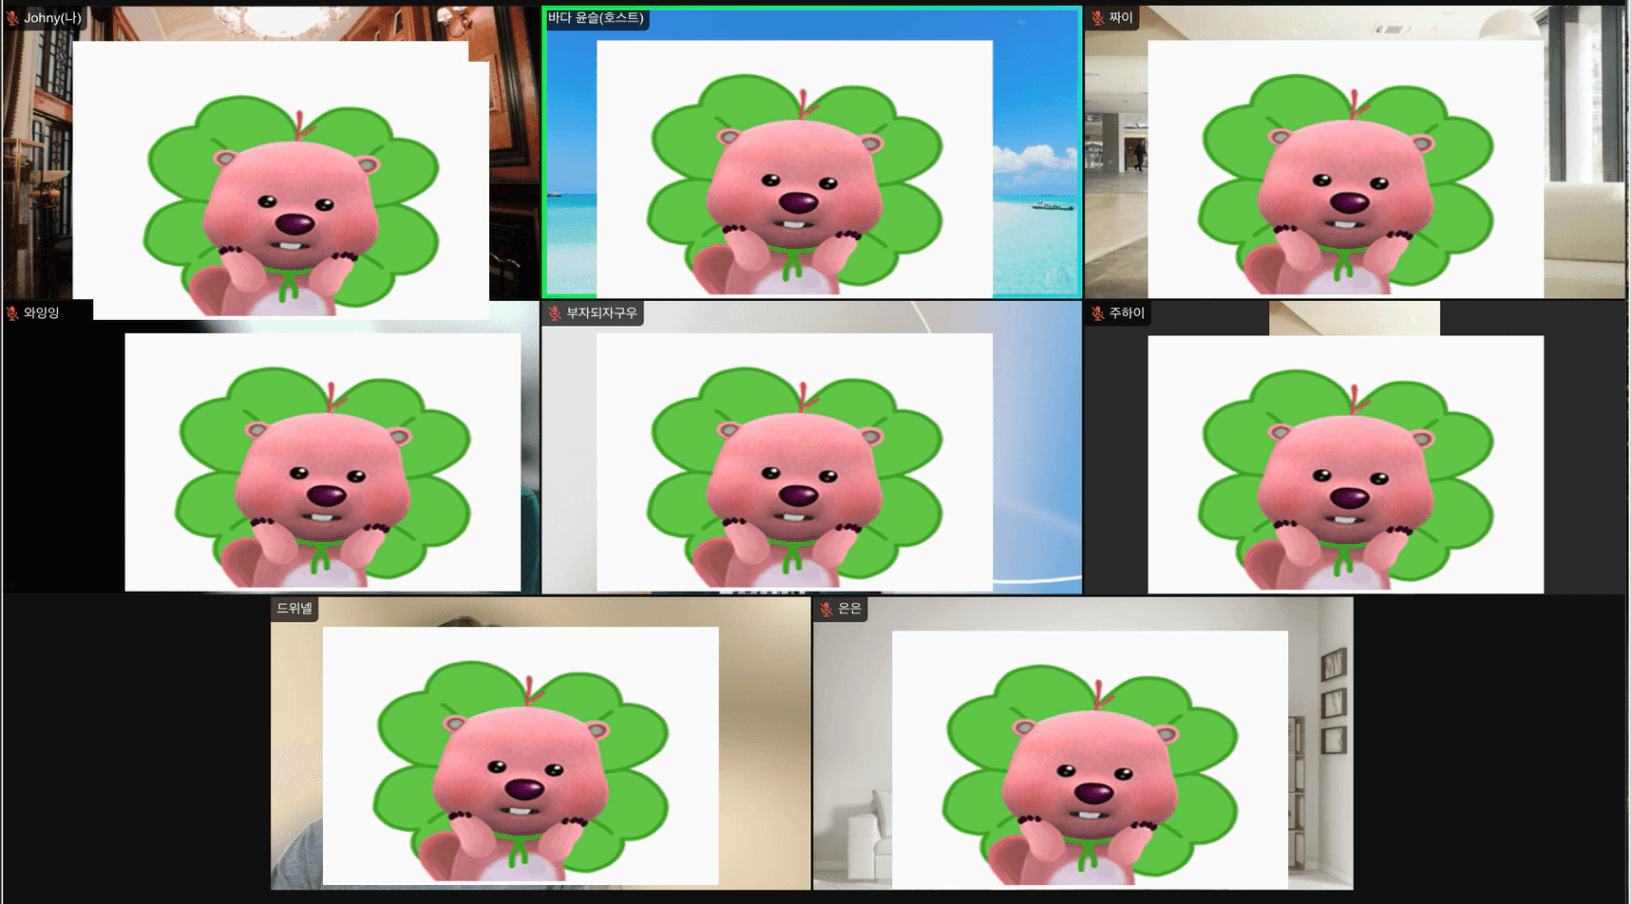Click the muted microphone icon beside 짜이
The width and height of the screenshot is (1631, 904).
coord(1098,18)
